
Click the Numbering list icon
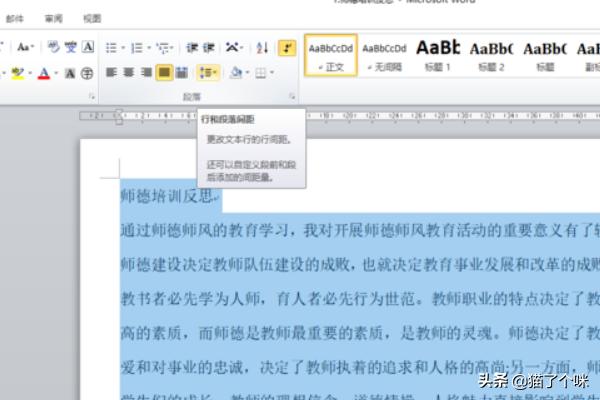click(137, 48)
